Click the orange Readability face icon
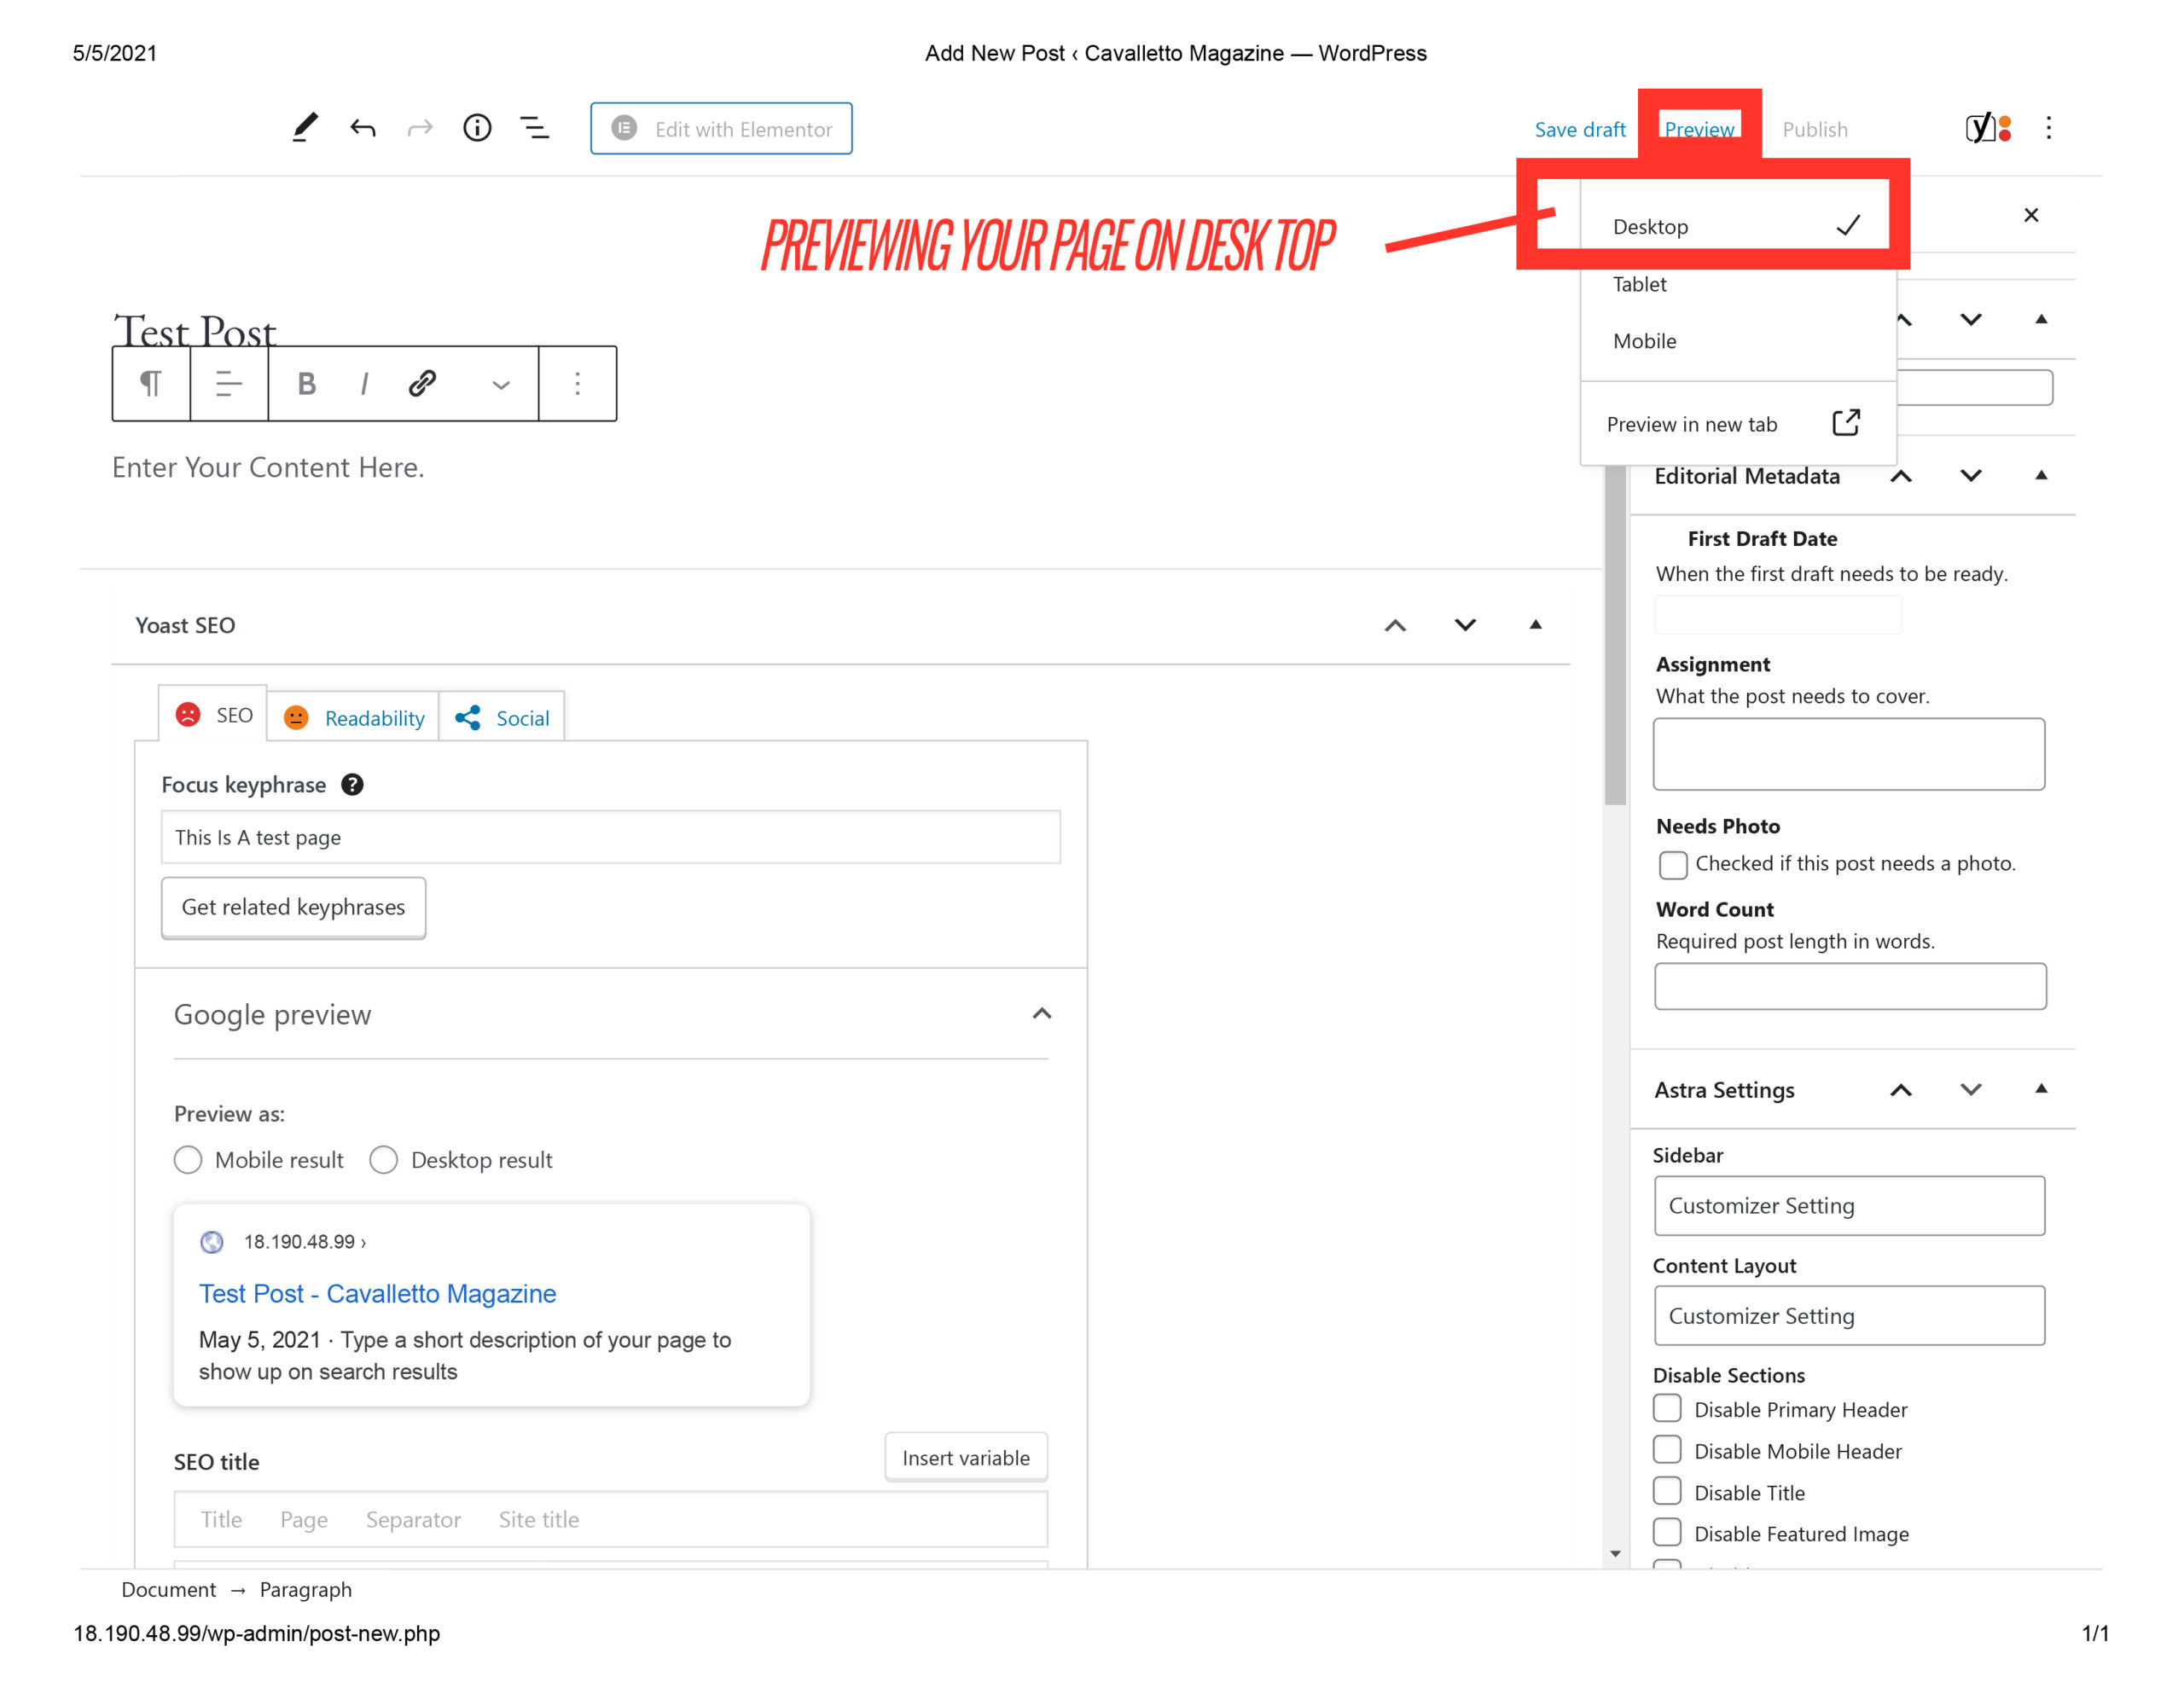2184x1688 pixels. pos(296,718)
